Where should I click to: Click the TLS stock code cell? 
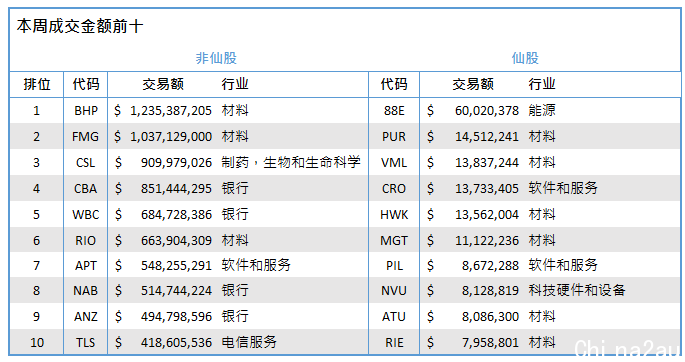pos(85,343)
